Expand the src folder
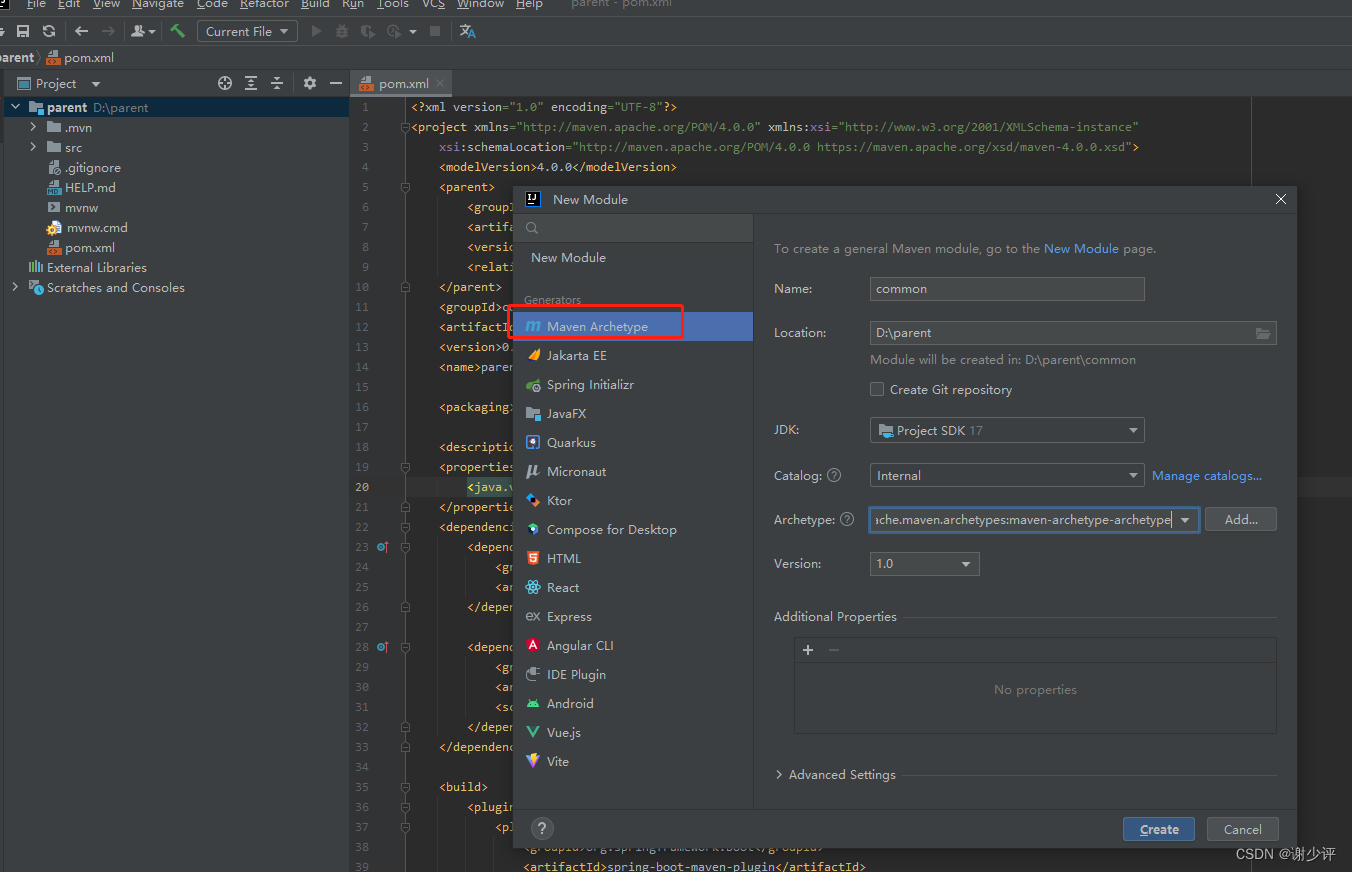 [33, 147]
